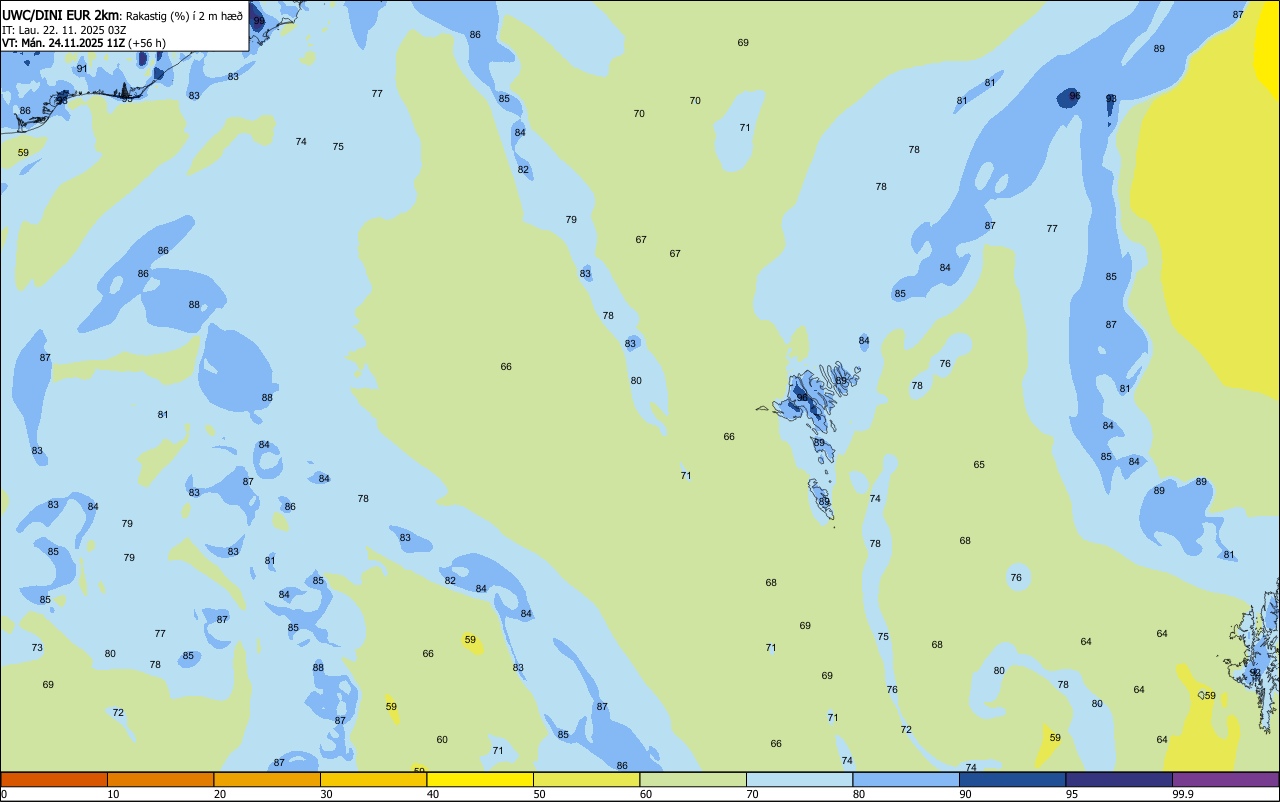Click the dark orange 0–10 legend swatch

[x=54, y=779]
